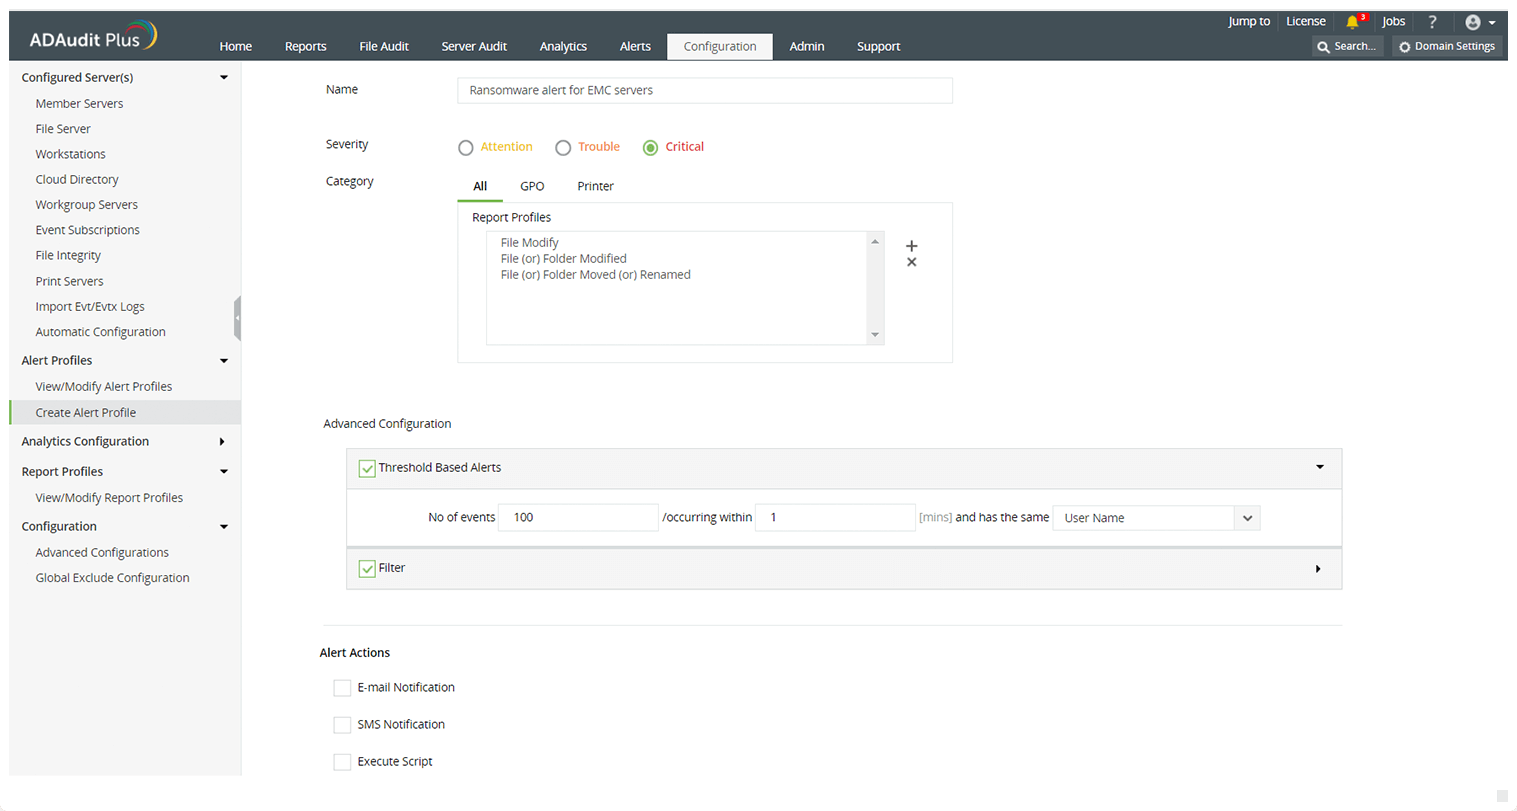Image resolution: width=1517 pixels, height=811 pixels.
Task: Select the Critical severity radio button
Action: click(x=651, y=148)
